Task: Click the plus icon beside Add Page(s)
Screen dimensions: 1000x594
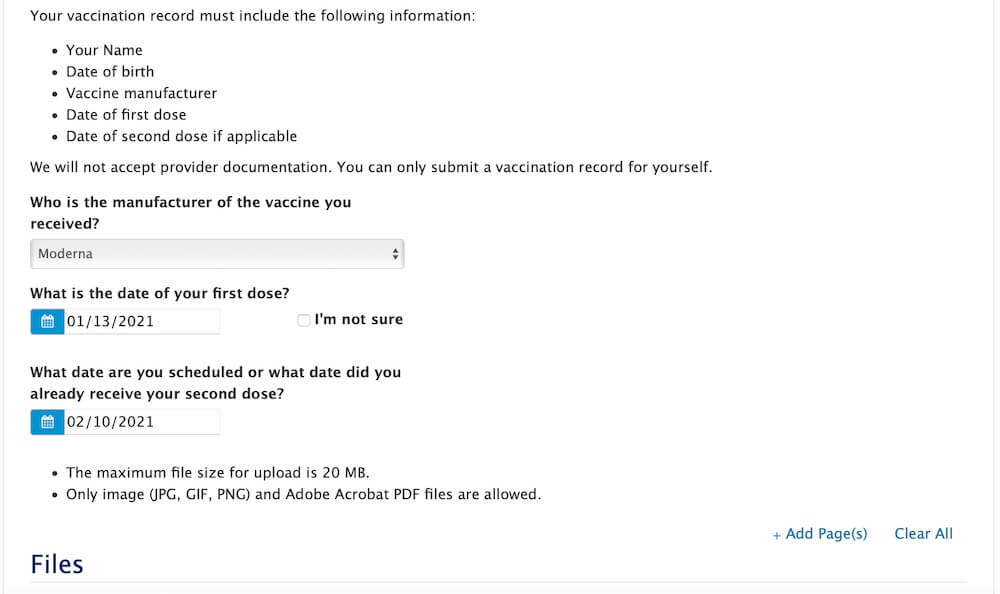Action: 776,535
